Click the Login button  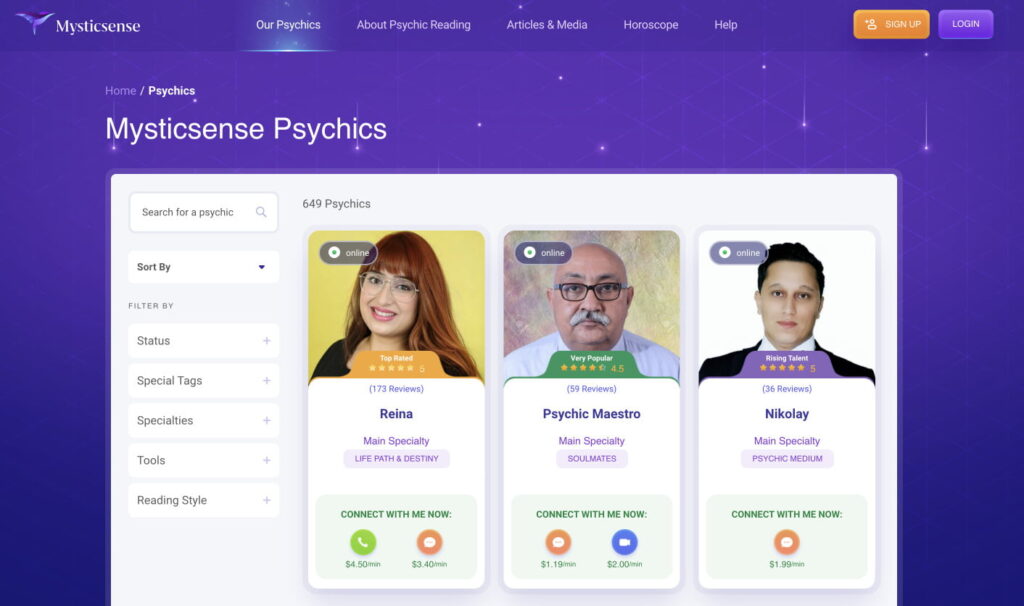tap(965, 24)
